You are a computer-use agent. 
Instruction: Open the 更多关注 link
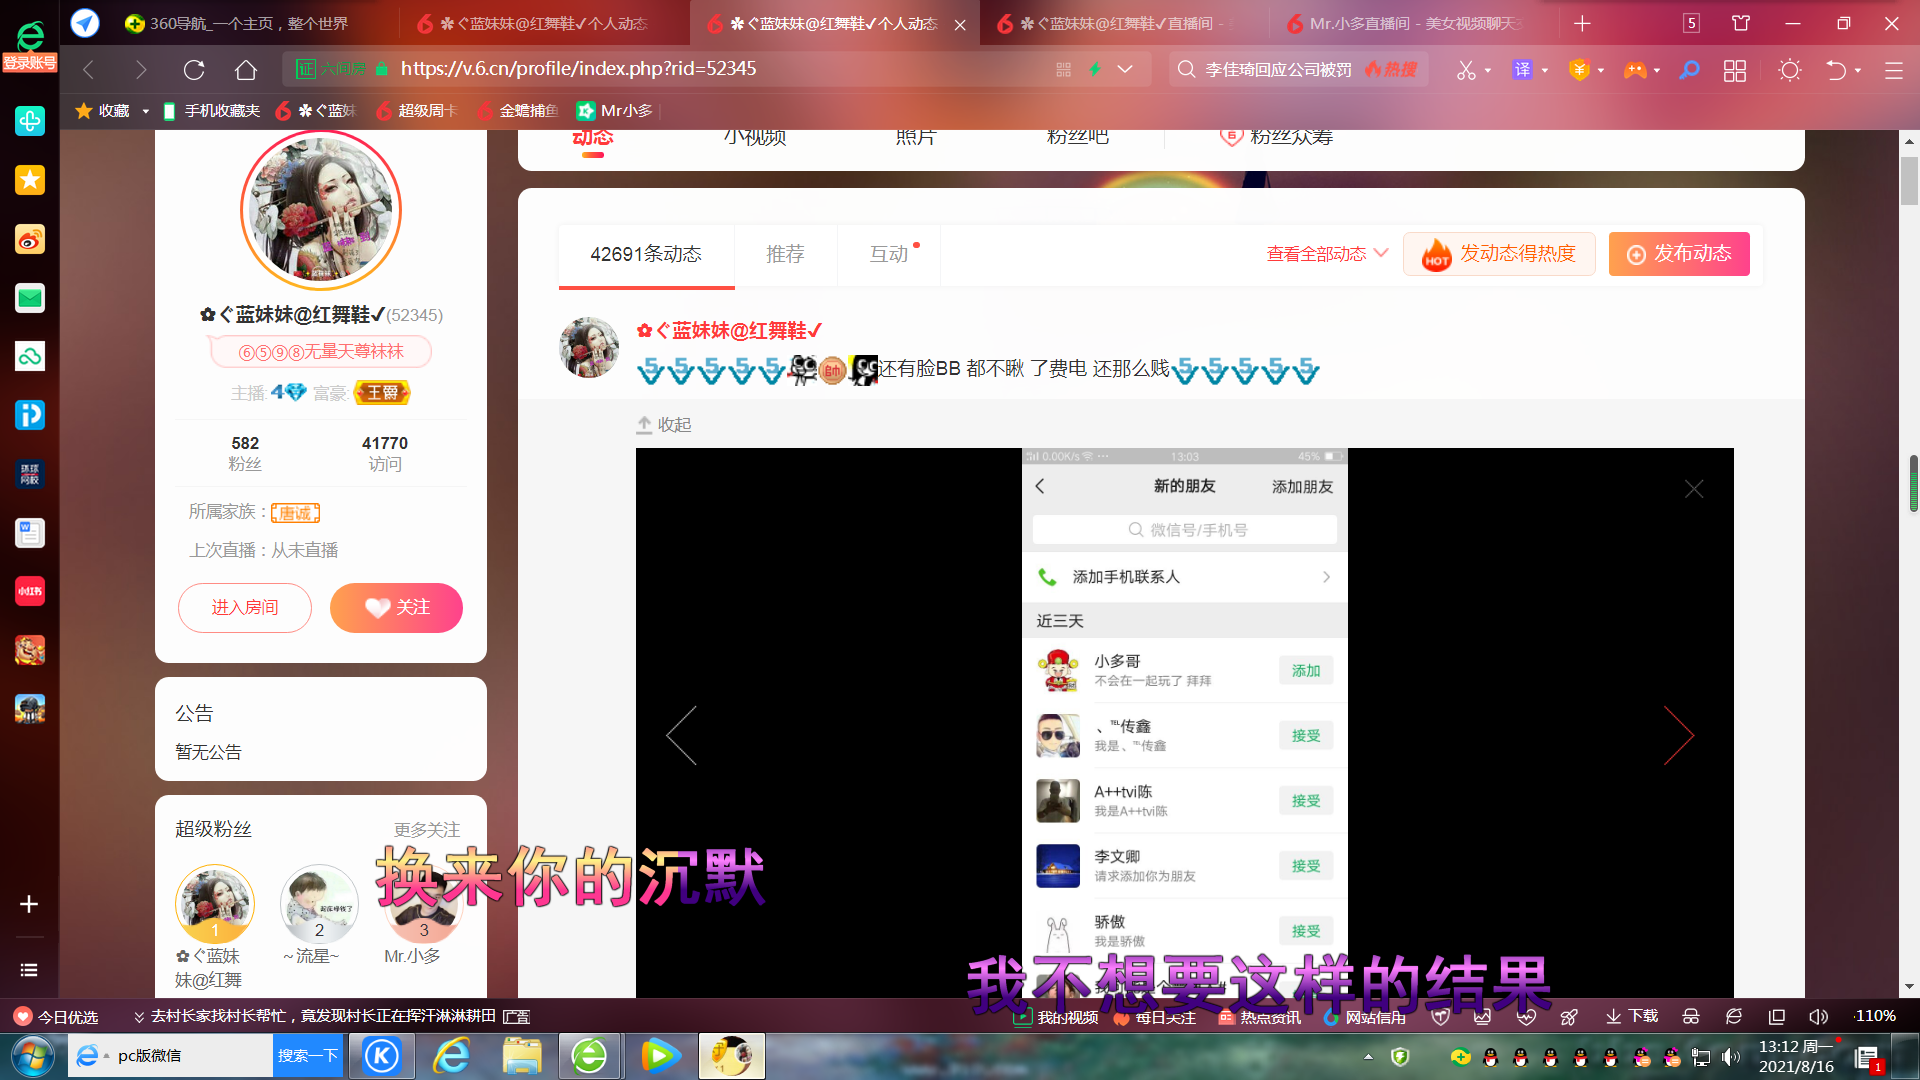(427, 830)
